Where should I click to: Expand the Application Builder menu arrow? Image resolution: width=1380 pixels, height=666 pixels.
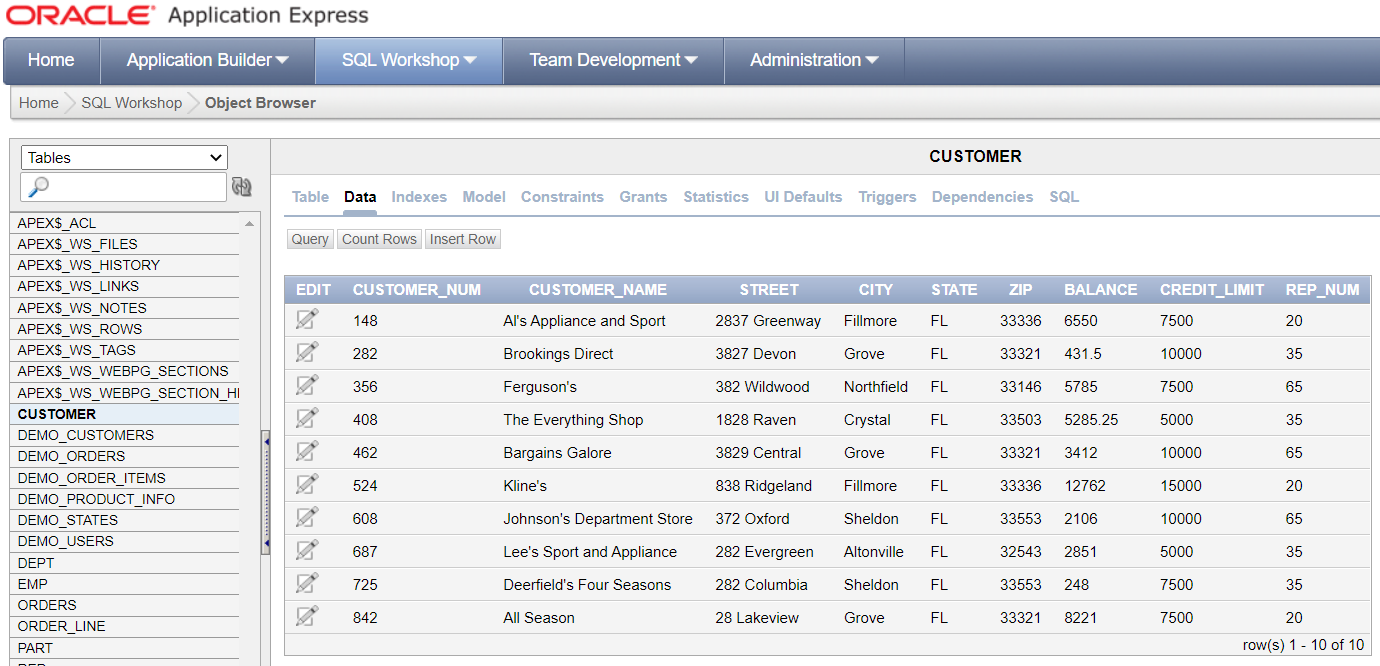coord(282,61)
